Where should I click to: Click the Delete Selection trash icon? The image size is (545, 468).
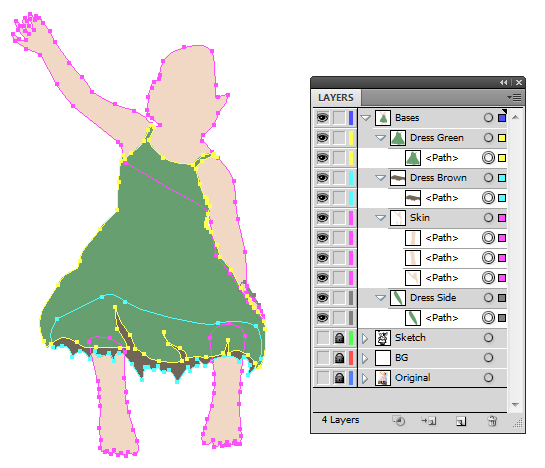pos(492,421)
